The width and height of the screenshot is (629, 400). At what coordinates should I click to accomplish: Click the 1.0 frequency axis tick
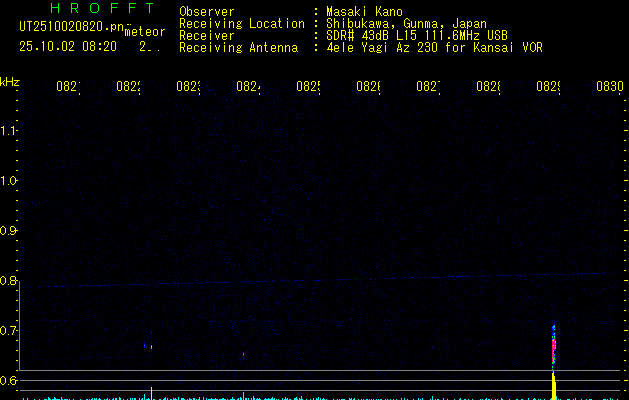tap(10, 181)
